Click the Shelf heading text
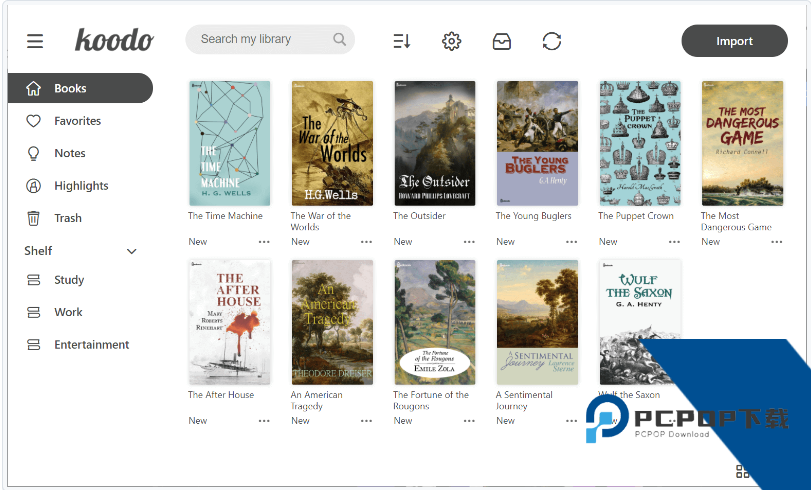 [x=38, y=251]
